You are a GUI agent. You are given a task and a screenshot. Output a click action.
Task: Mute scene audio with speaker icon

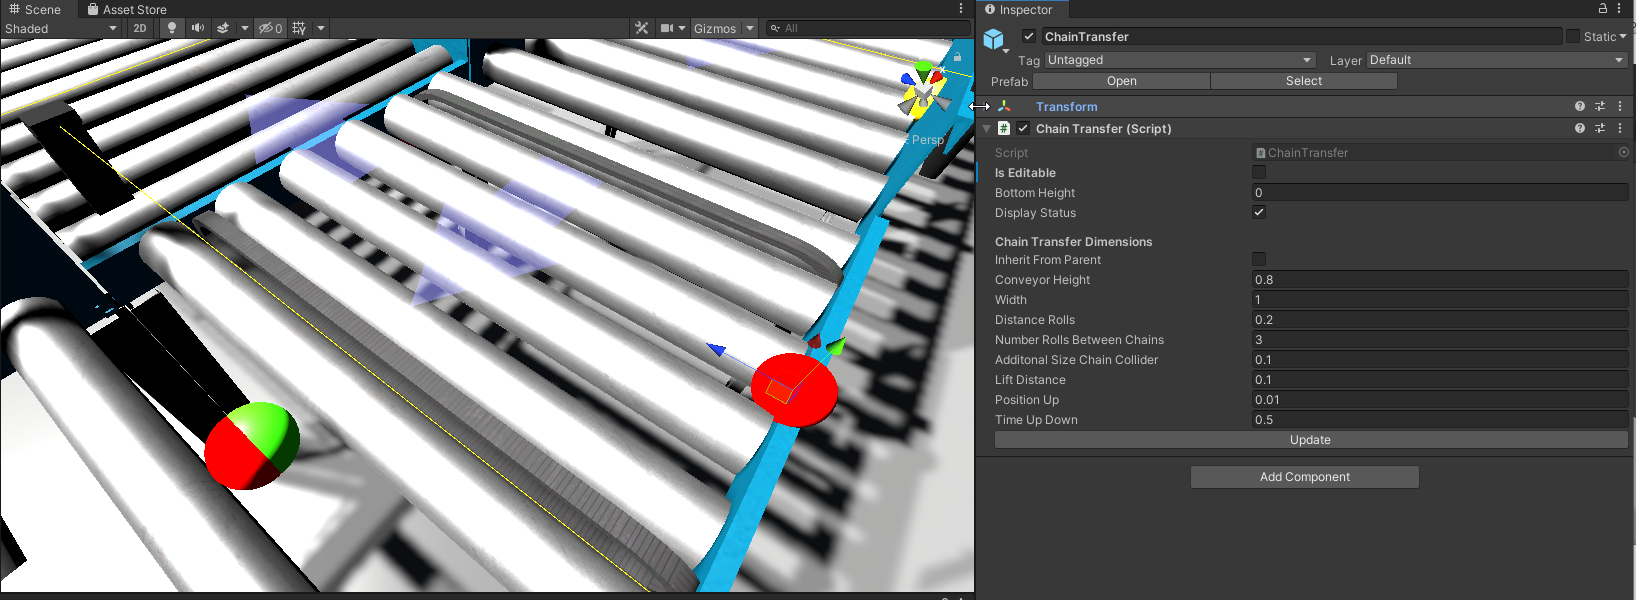tap(198, 28)
